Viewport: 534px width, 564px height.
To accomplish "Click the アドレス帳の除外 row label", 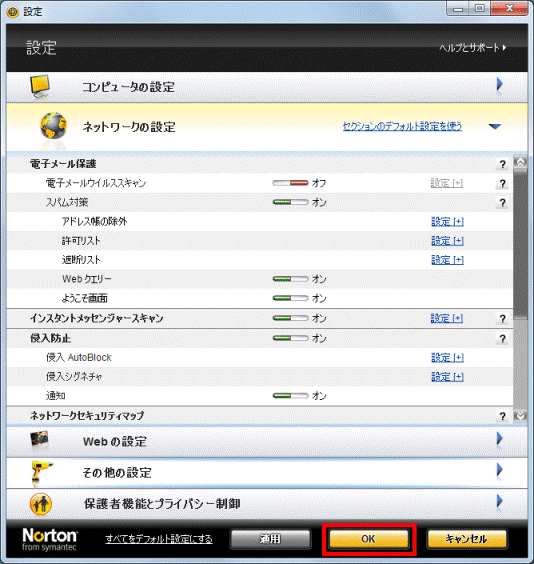I will (x=95, y=221).
